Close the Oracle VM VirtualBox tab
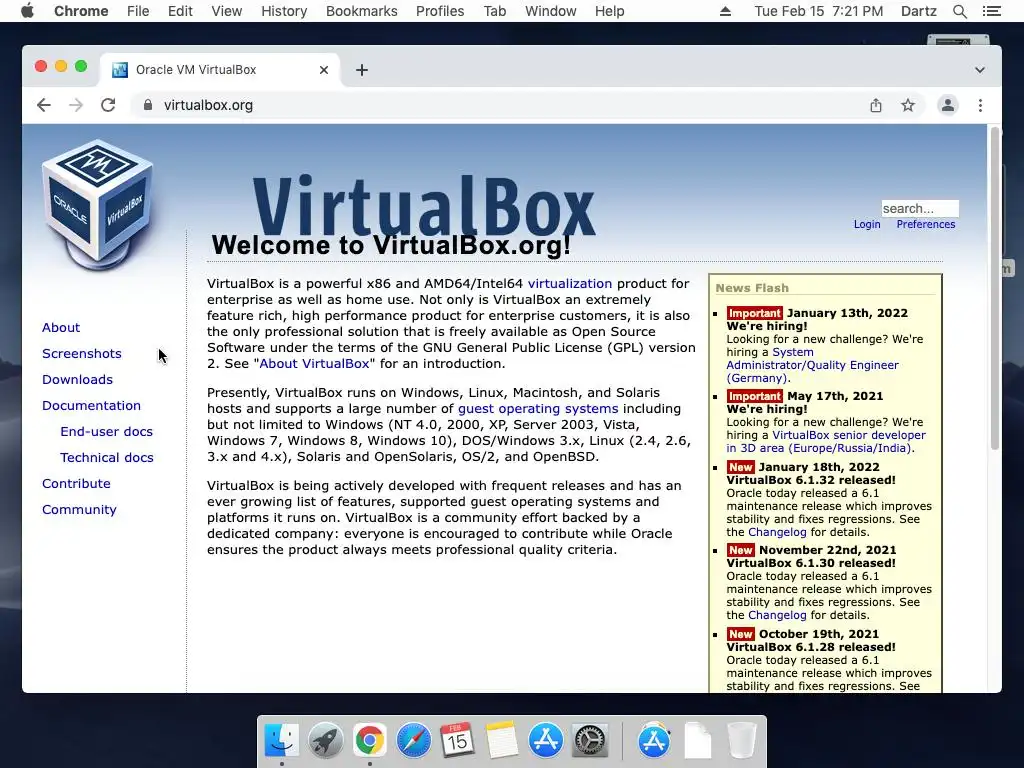This screenshot has height=768, width=1024. pyautogui.click(x=324, y=70)
